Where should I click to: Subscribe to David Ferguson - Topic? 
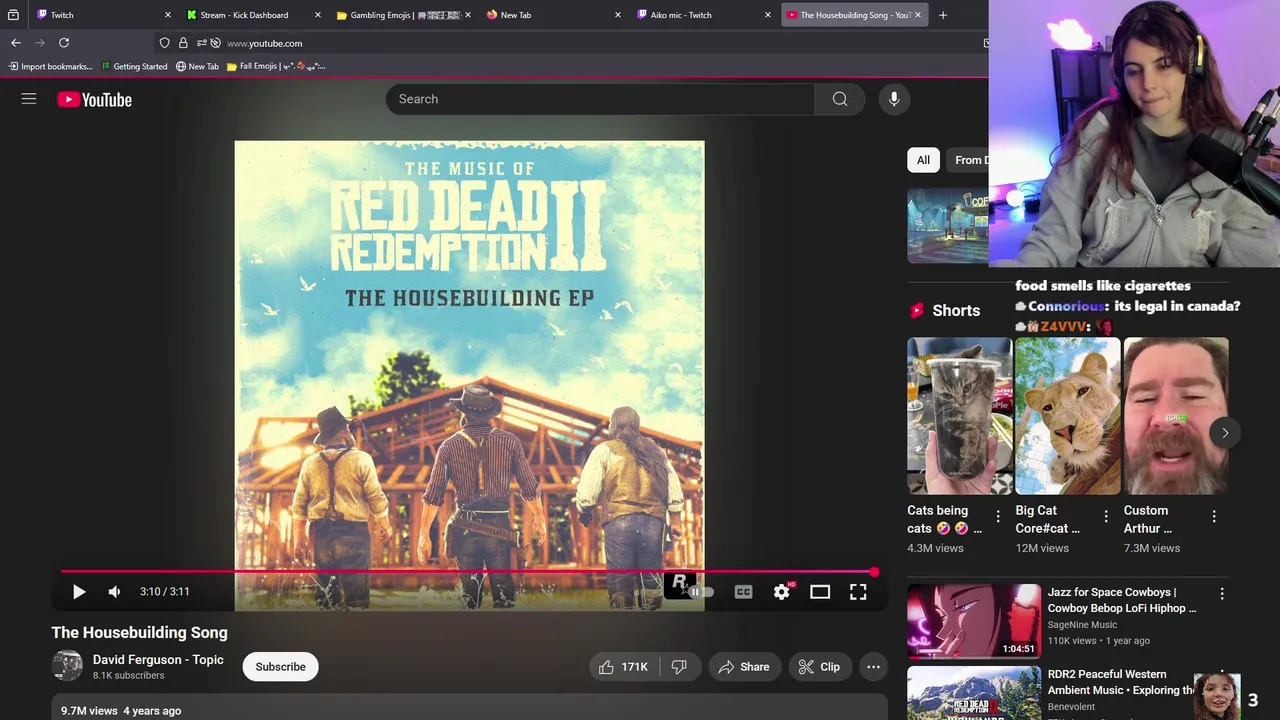280,667
